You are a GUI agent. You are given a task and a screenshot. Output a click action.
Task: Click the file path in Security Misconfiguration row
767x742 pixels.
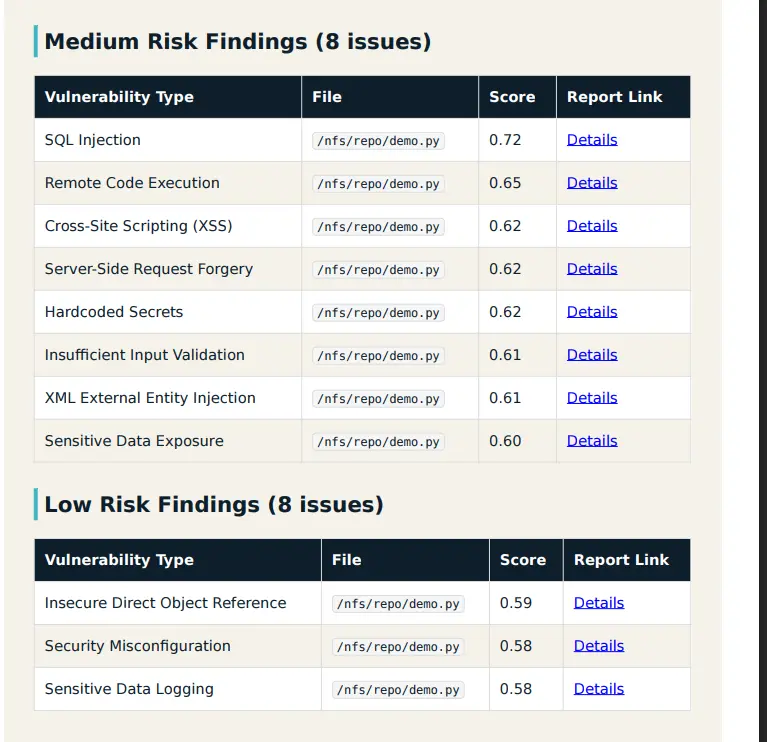point(398,647)
